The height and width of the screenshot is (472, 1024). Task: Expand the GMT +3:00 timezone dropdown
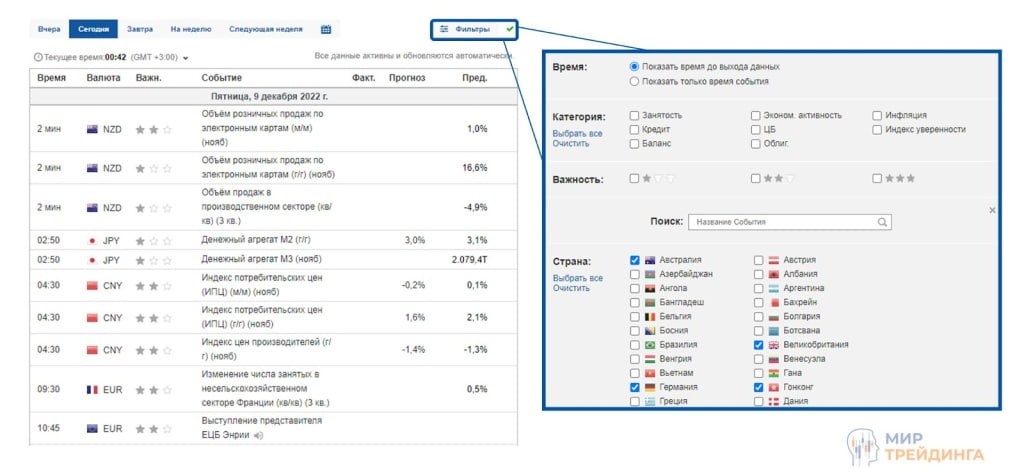pos(186,59)
